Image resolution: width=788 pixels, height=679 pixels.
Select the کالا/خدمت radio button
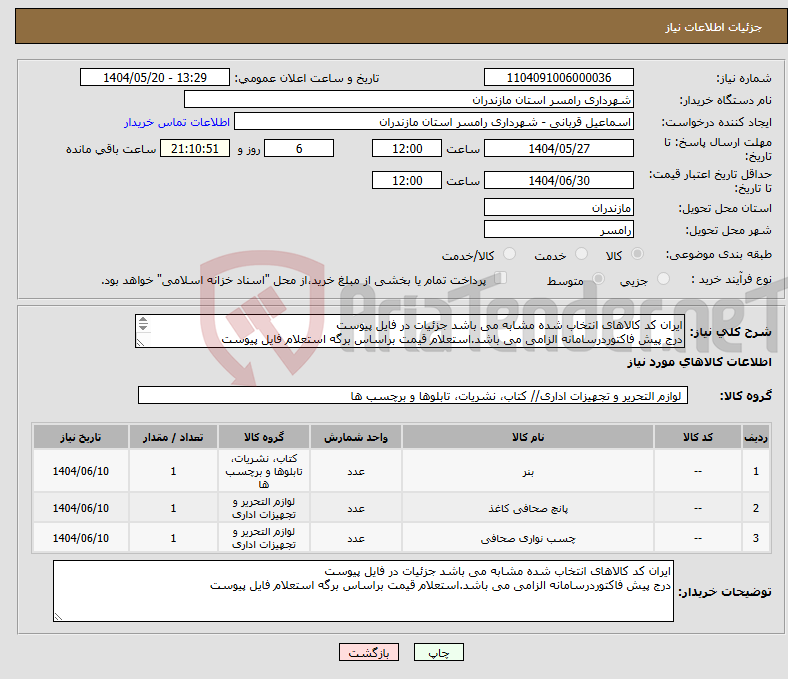[x=510, y=254]
